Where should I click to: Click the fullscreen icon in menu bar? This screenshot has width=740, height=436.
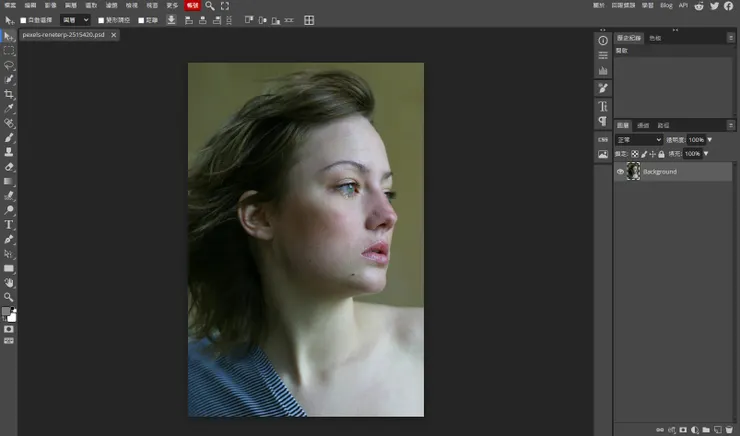point(225,6)
